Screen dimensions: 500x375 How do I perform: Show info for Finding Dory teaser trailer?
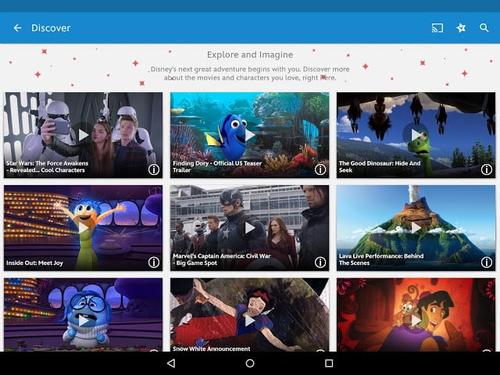click(320, 170)
